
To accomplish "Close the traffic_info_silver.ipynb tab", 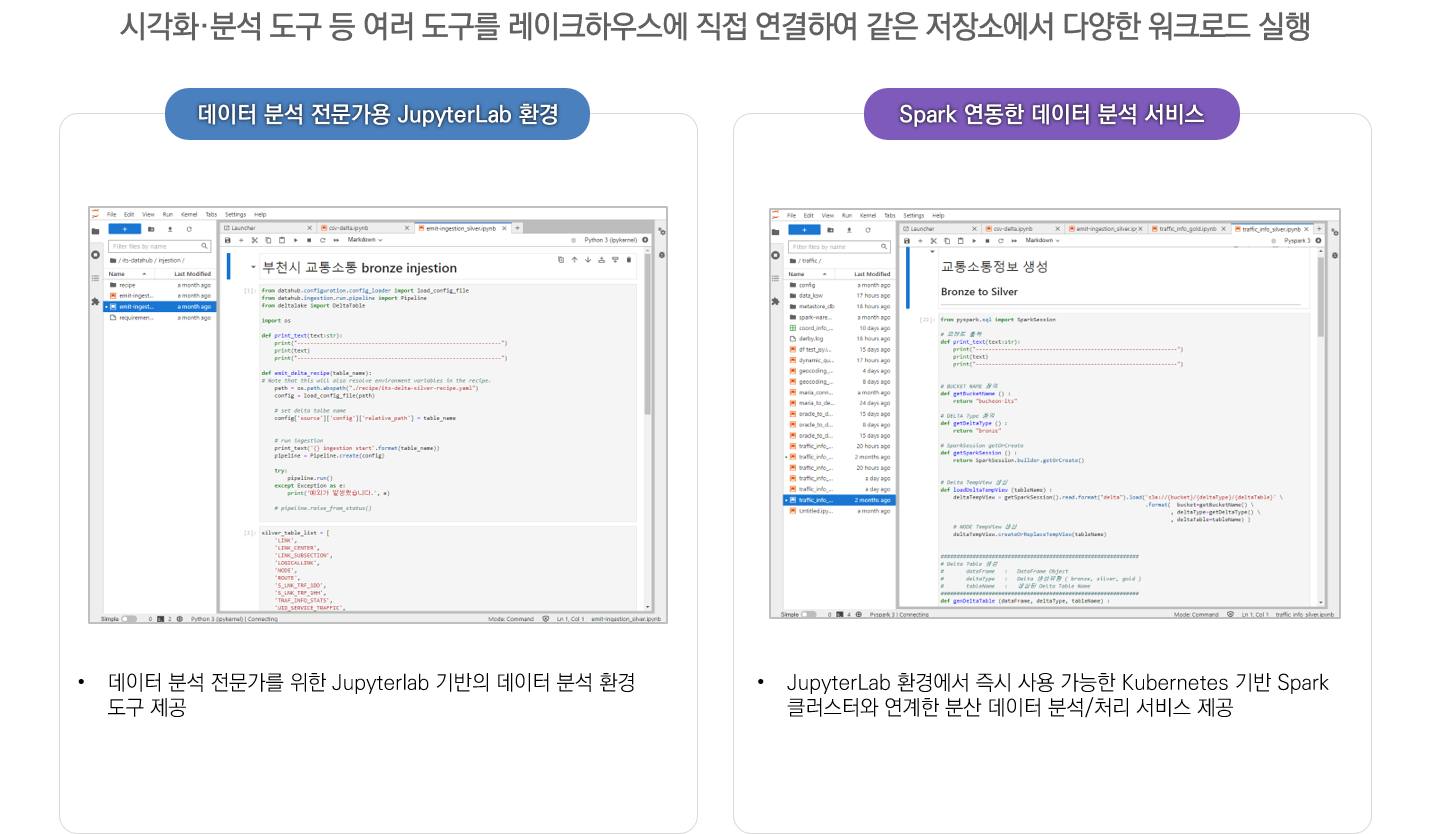I will [1306, 229].
